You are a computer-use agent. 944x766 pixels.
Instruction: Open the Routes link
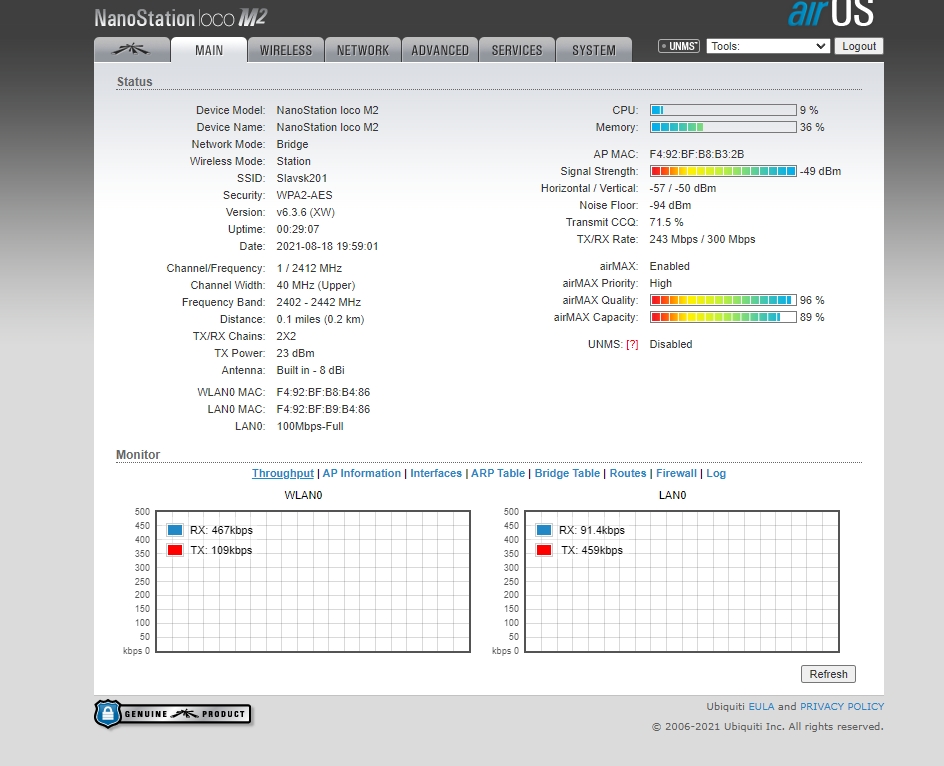pyautogui.click(x=628, y=473)
